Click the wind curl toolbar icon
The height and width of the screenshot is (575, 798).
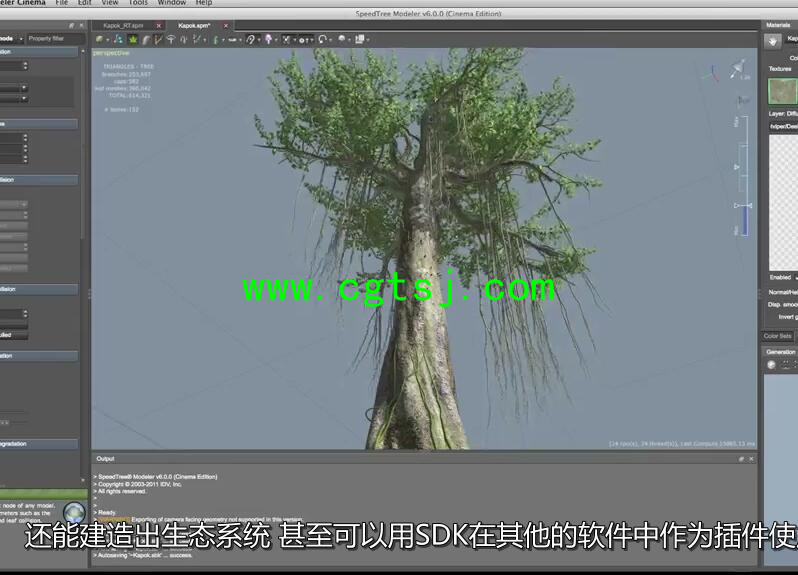[250, 39]
